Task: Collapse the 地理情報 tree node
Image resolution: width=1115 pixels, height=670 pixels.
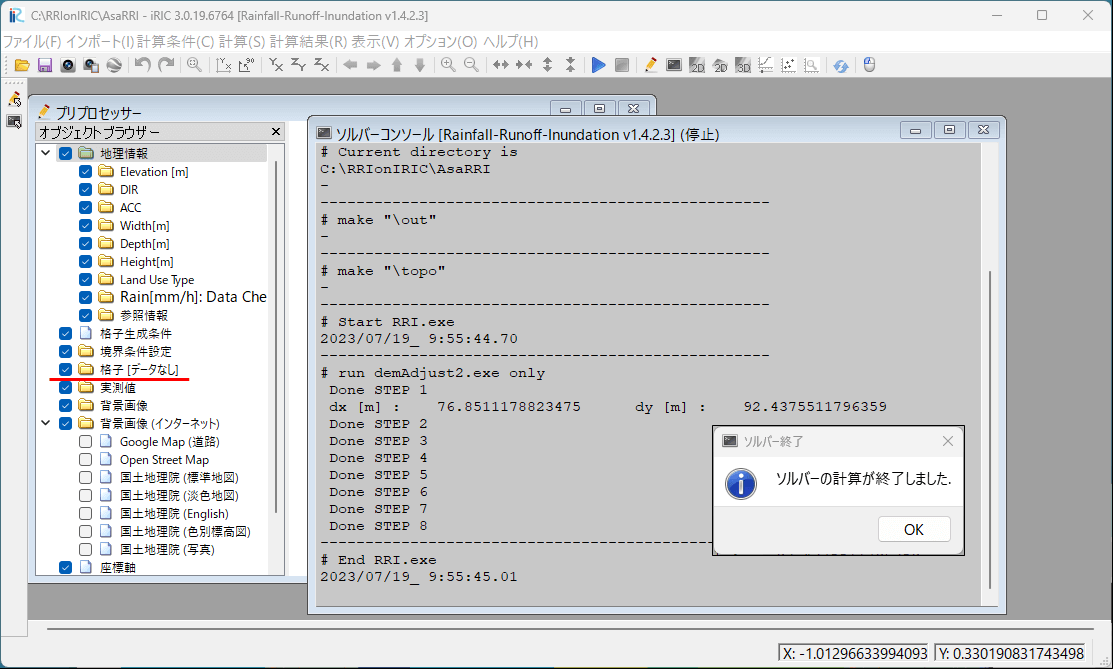Action: [45, 154]
